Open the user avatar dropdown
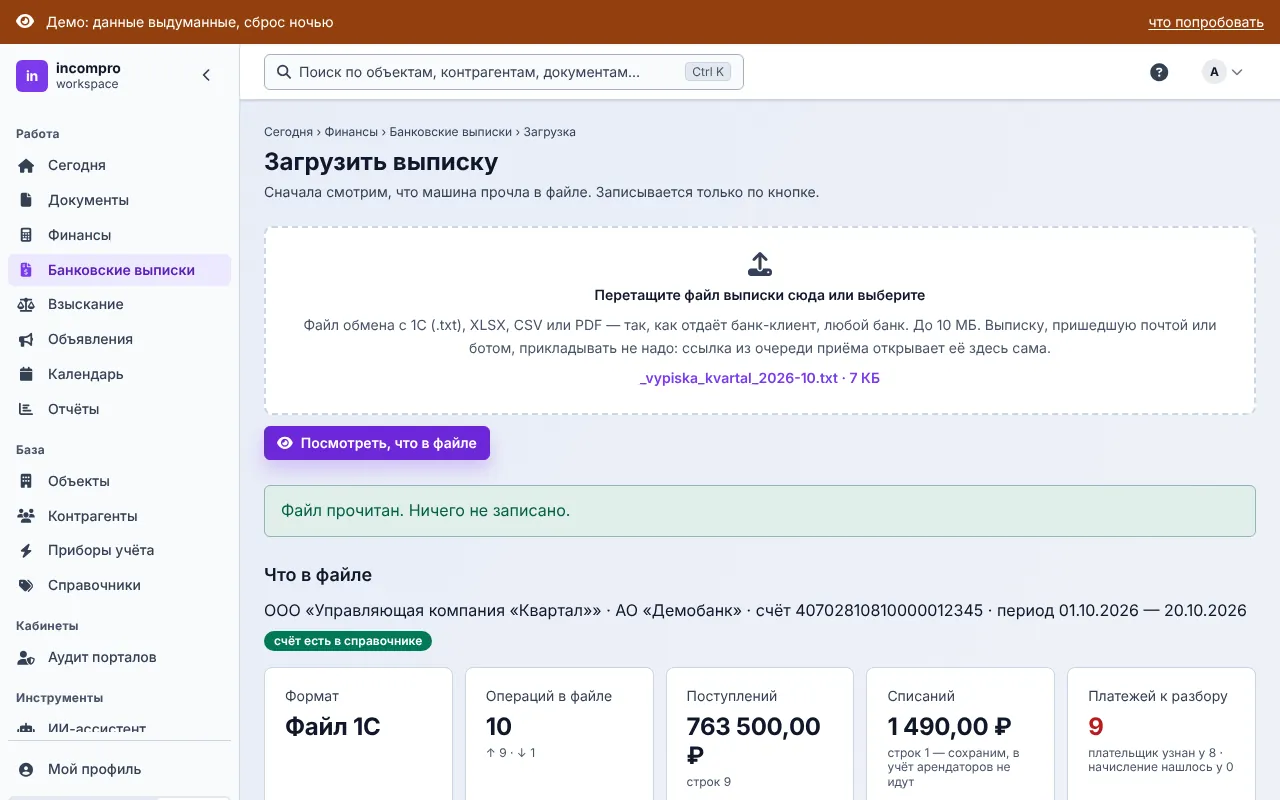 1222,72
